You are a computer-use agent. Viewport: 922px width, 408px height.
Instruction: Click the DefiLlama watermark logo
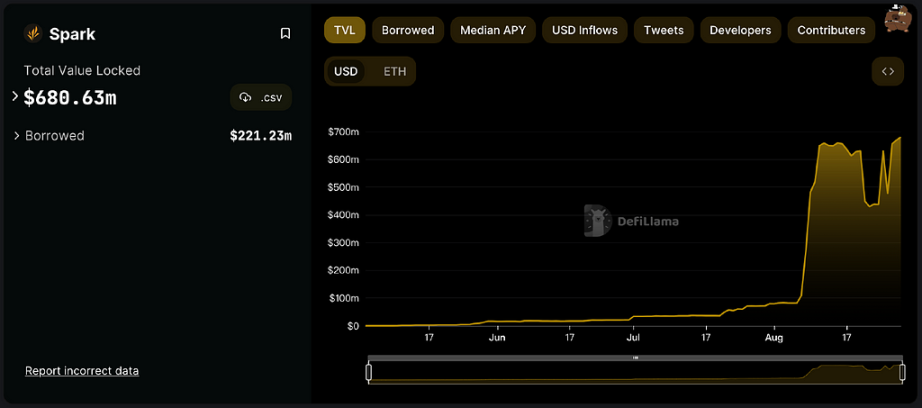[x=597, y=221]
